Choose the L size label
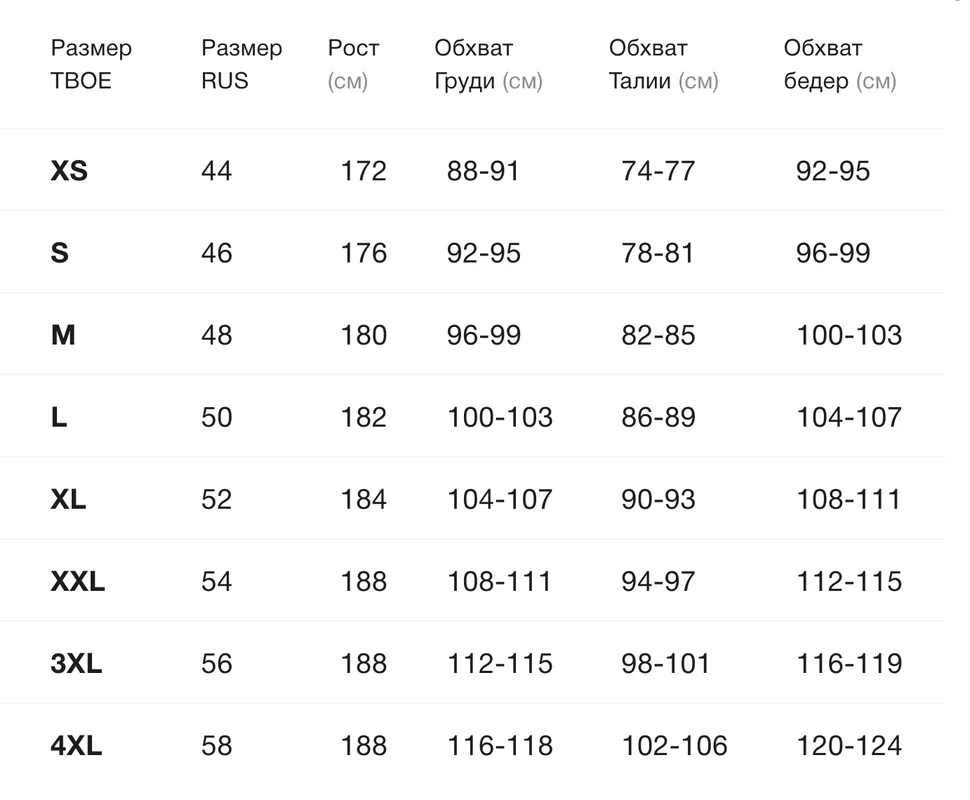The image size is (970, 800). (59, 418)
